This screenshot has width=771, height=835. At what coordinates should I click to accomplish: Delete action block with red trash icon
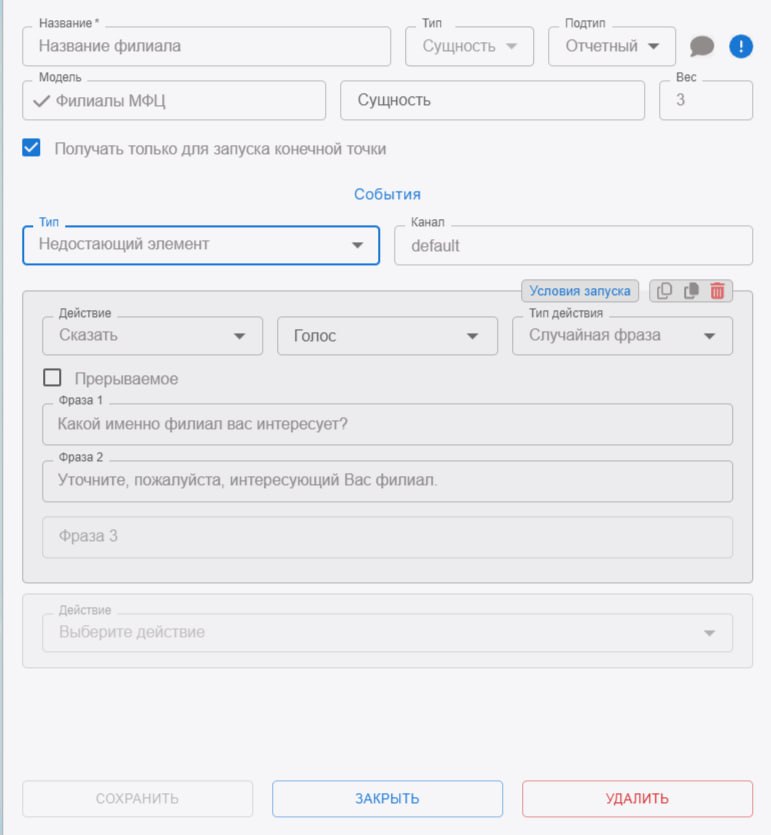coord(717,291)
